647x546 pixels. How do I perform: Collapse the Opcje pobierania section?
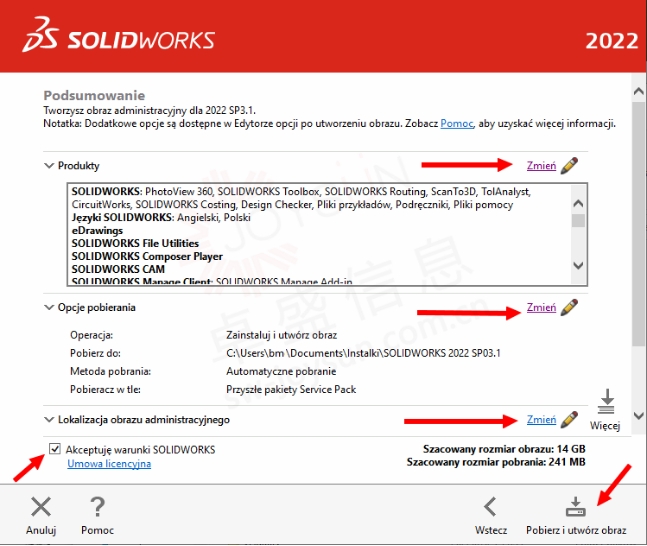[49, 307]
